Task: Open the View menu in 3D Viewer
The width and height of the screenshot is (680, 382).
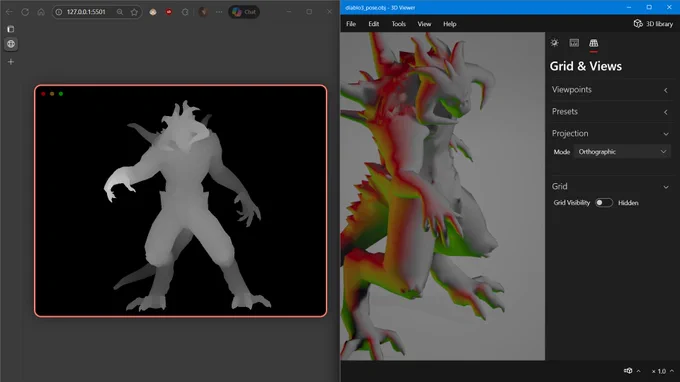Action: click(424, 24)
